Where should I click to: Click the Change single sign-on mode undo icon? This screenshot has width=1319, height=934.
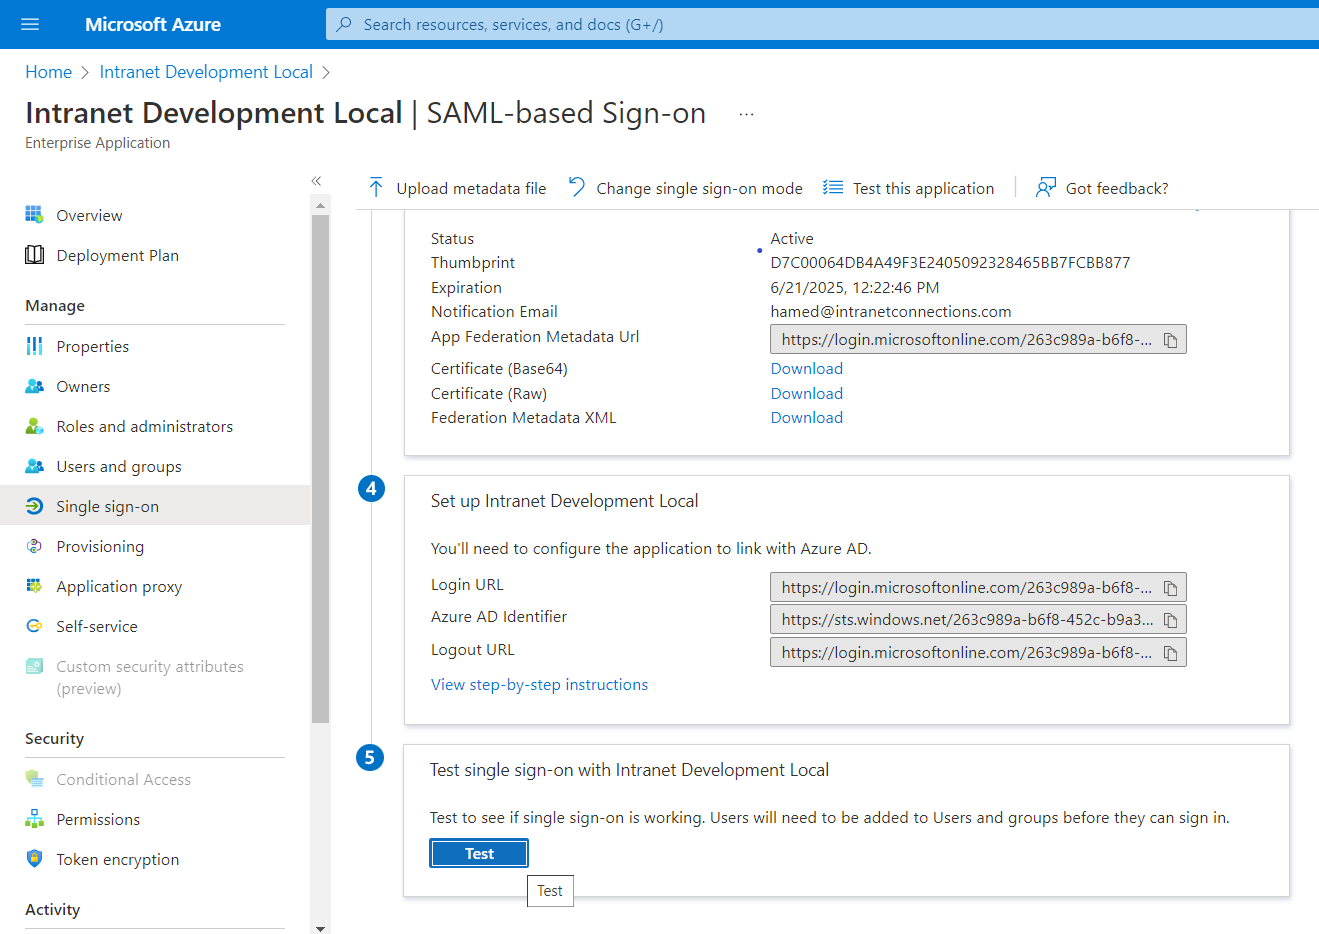coord(577,187)
